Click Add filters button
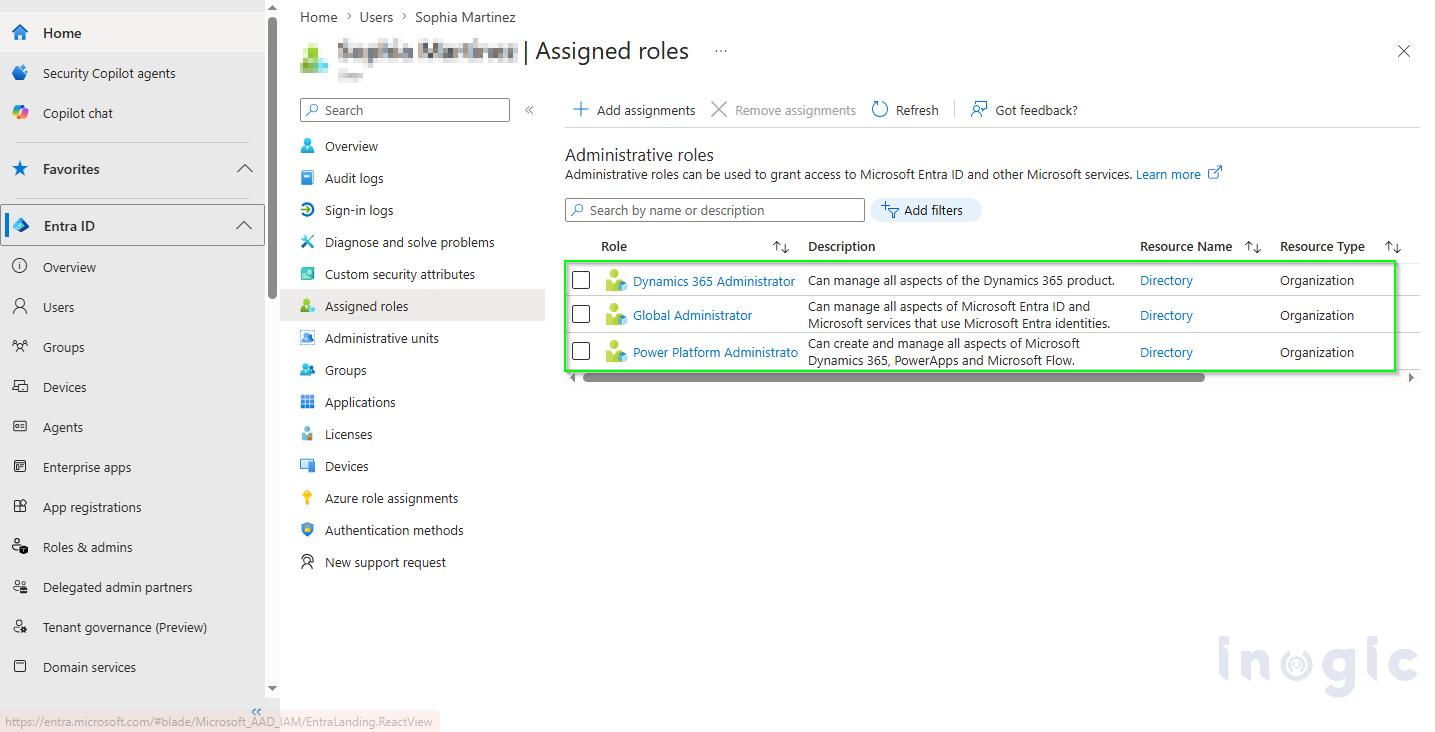 925,210
